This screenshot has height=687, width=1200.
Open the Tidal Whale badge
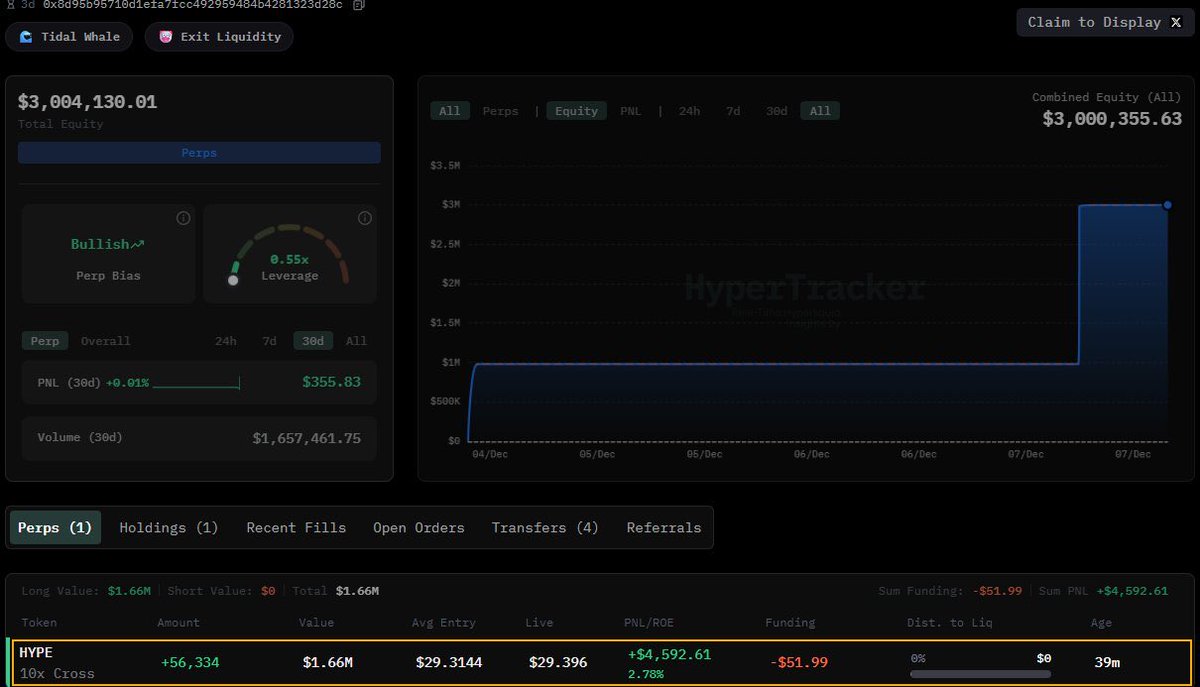pos(69,37)
